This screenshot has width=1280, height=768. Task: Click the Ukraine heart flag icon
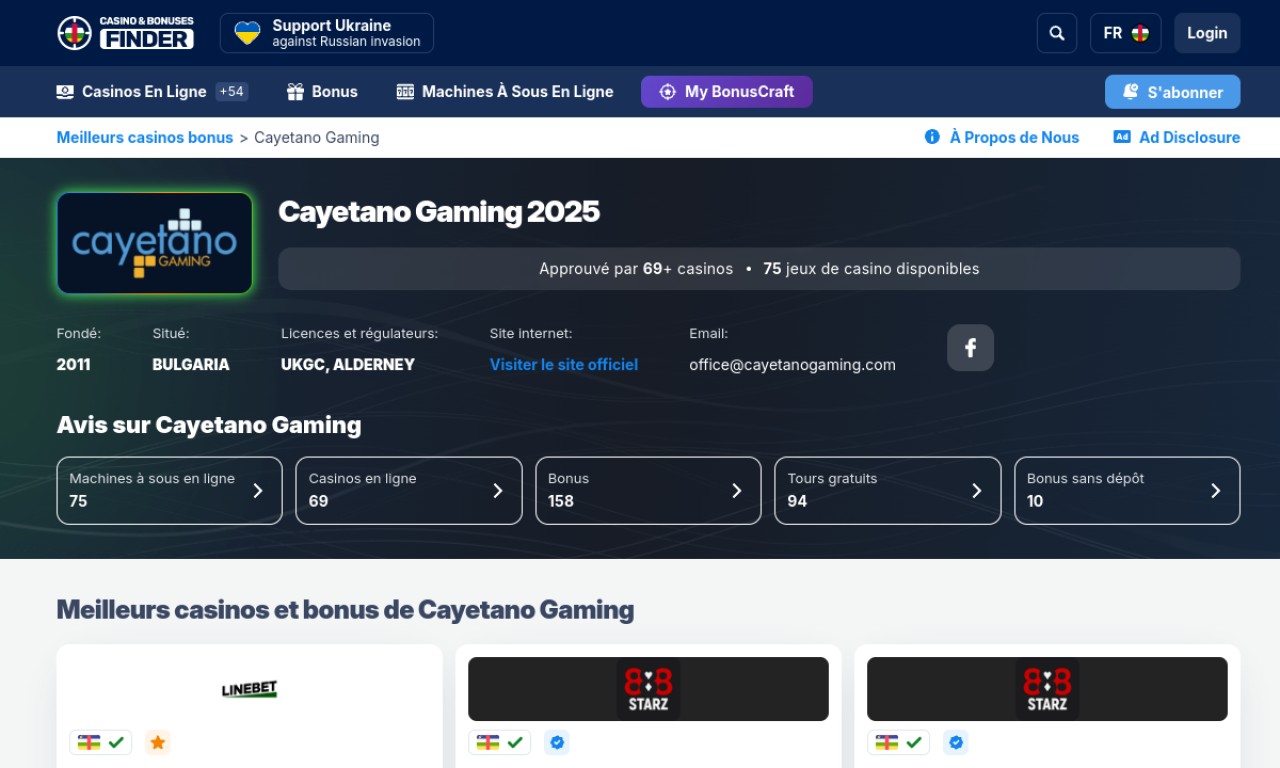247,33
